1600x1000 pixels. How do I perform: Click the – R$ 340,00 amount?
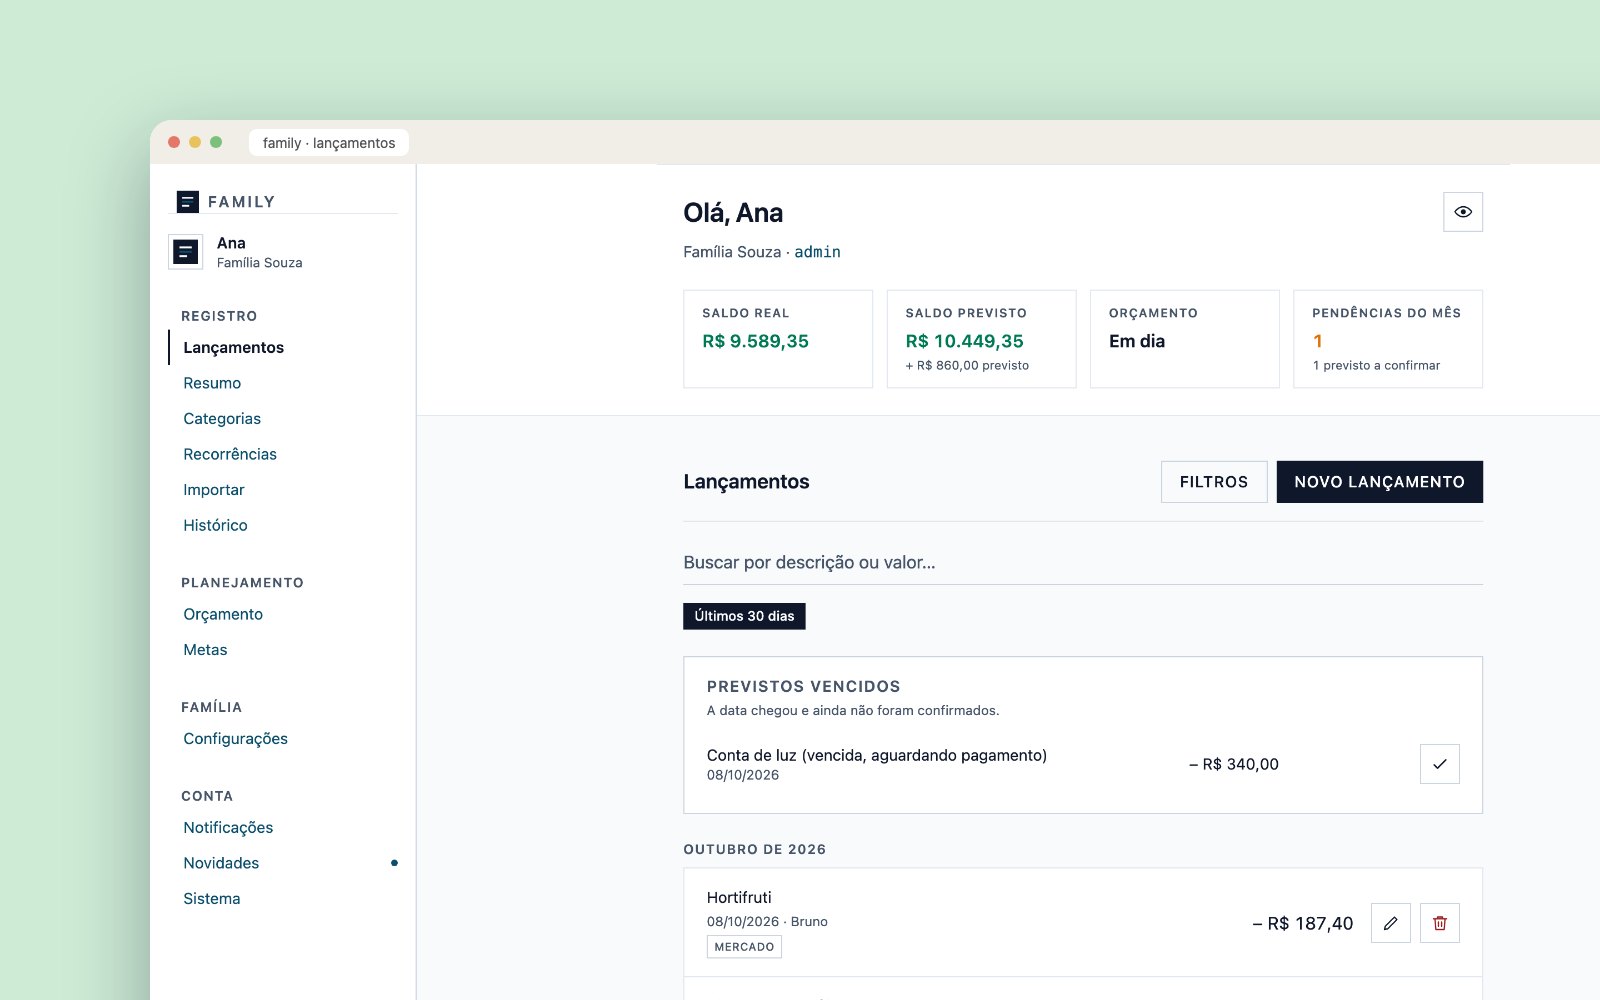(x=1234, y=764)
